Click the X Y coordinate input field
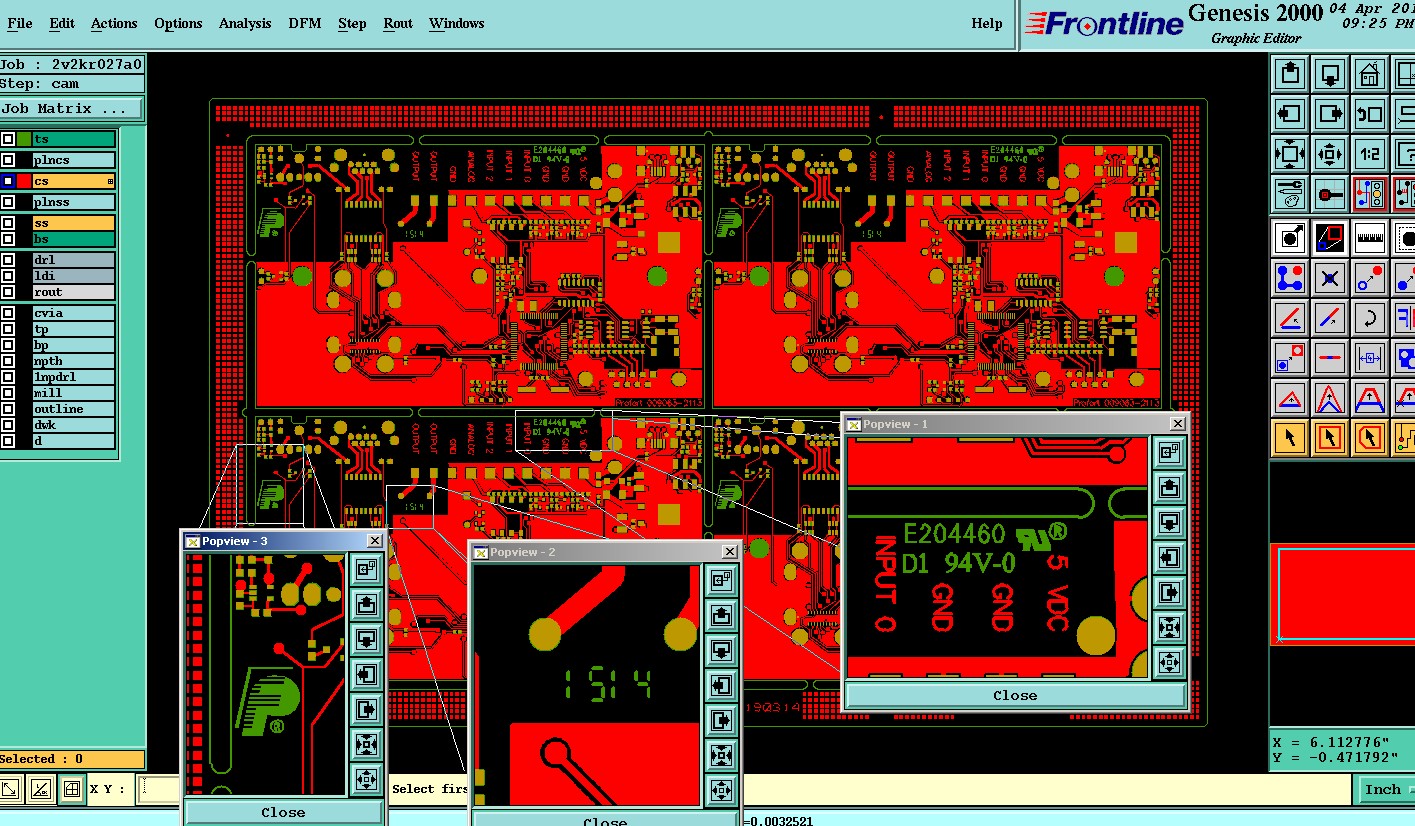The width and height of the screenshot is (1415, 826). click(x=160, y=789)
